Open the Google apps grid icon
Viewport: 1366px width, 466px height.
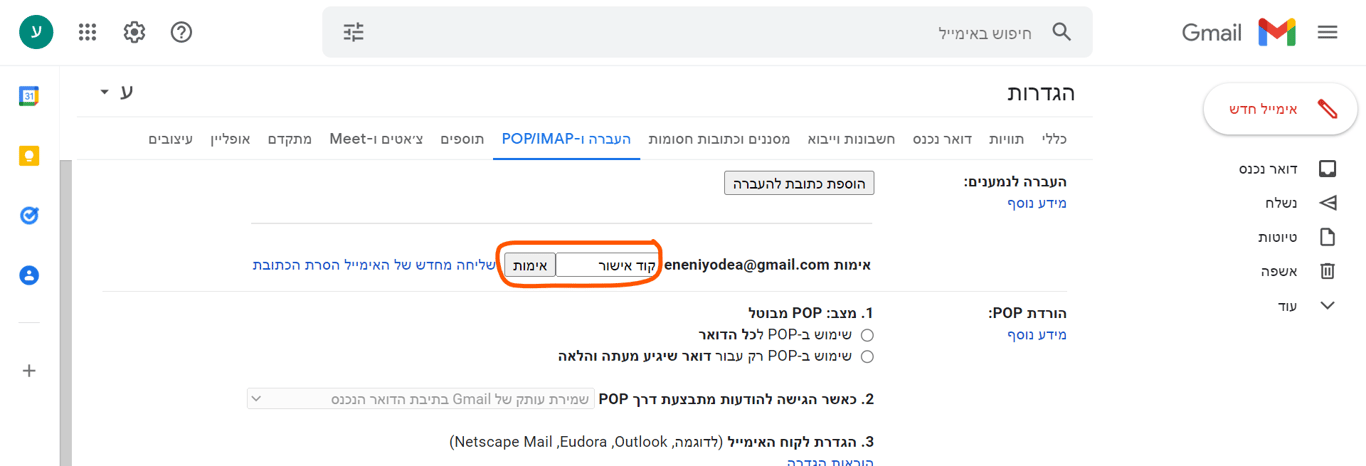[87, 32]
